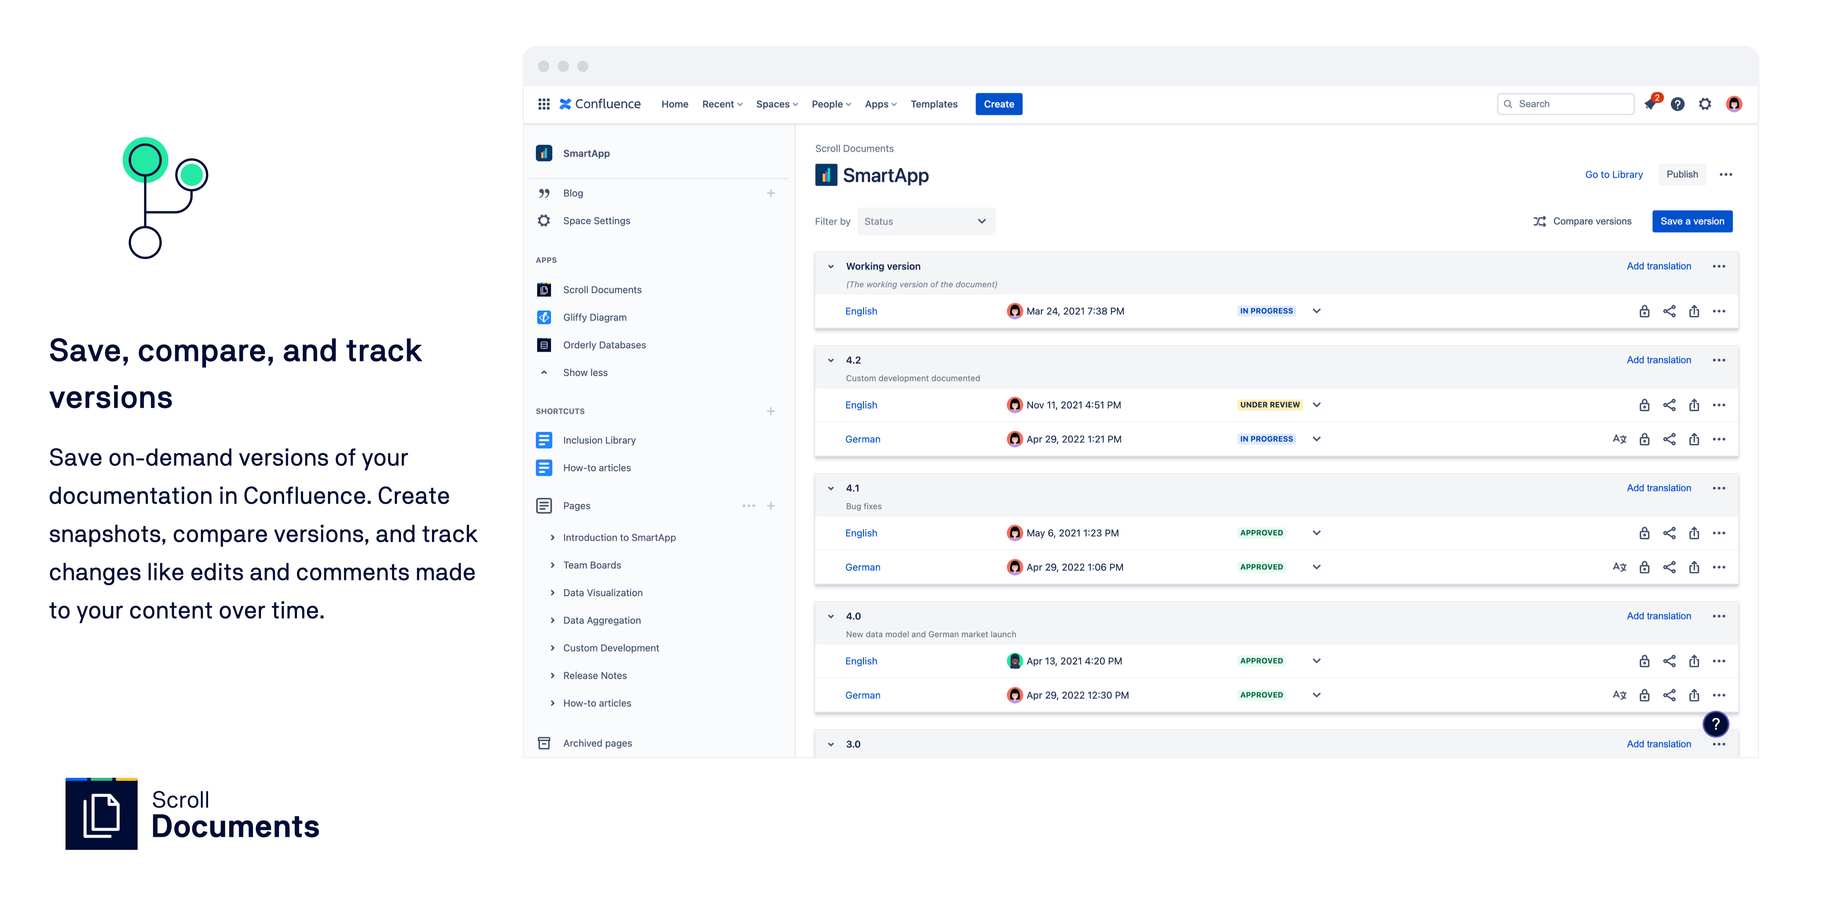Collapse apps list with Show less
Screen dimensions: 1843x900
585,373
